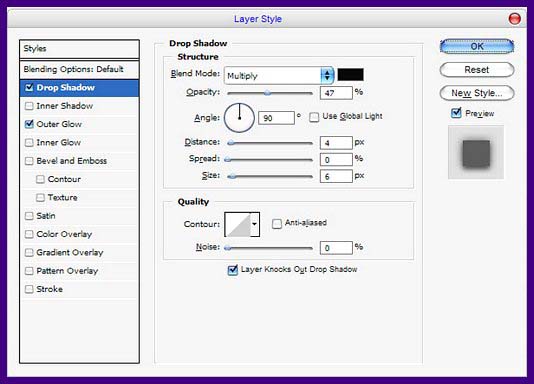Open Outer Glow settings row
This screenshot has height=384, width=534.
[79, 124]
